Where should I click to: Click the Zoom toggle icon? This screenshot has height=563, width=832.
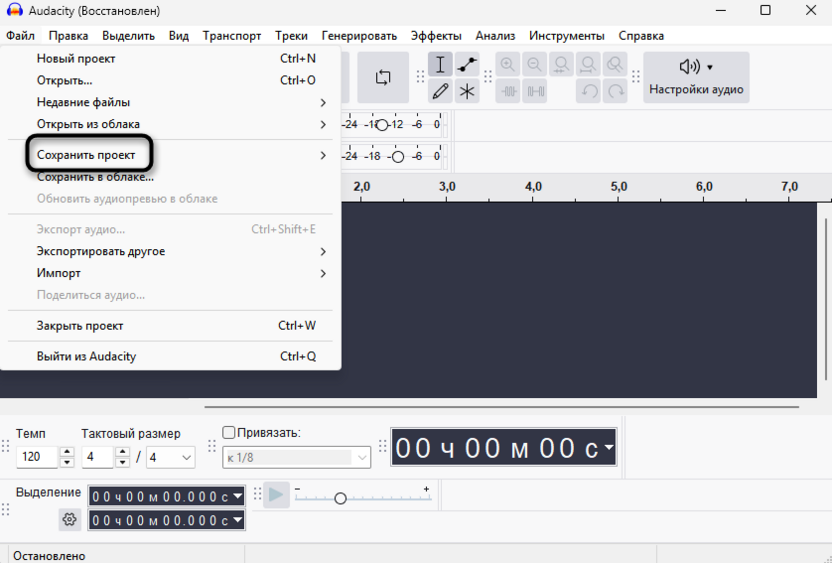[x=615, y=65]
